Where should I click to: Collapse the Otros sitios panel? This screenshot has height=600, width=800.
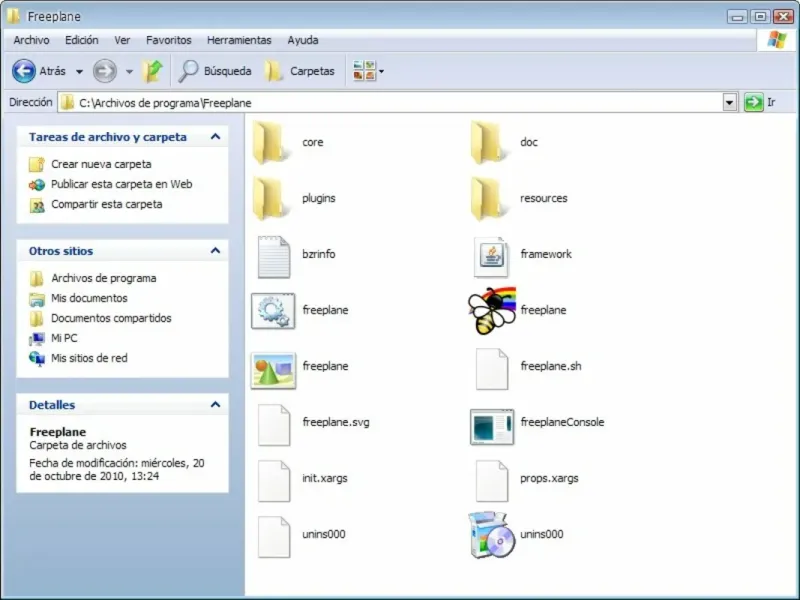point(215,251)
